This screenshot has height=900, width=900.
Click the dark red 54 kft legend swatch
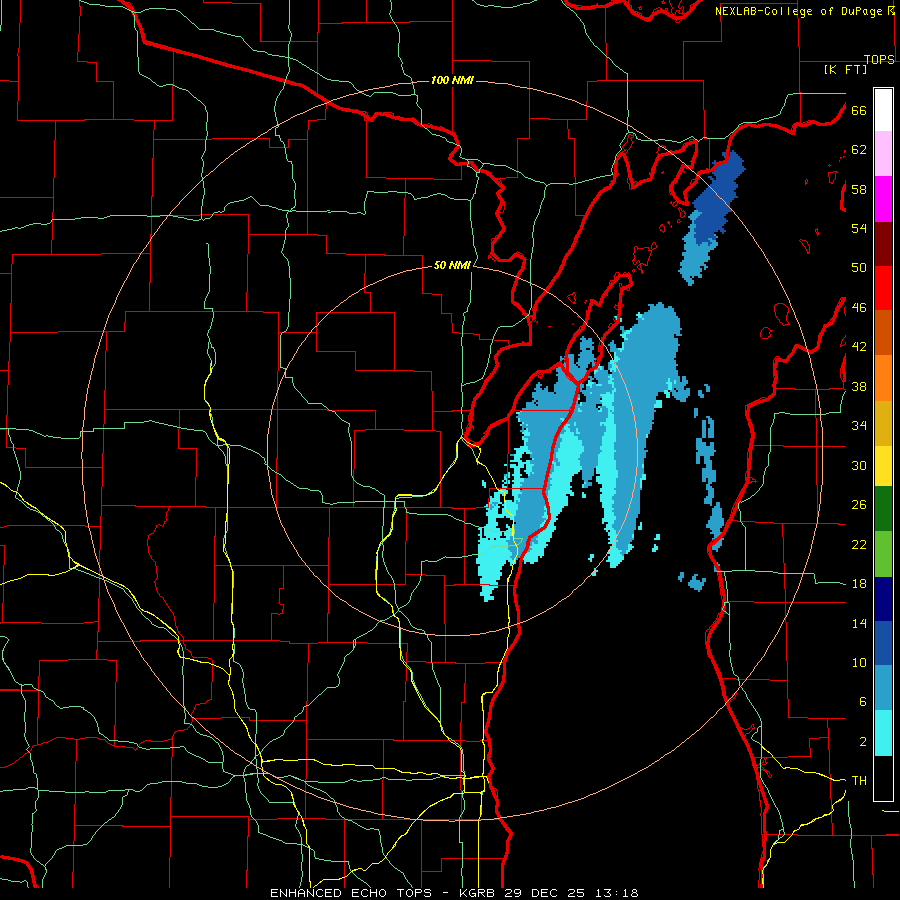[883, 244]
